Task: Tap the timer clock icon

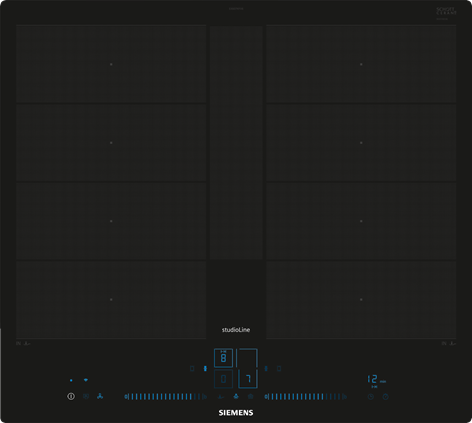Action: click(x=371, y=397)
